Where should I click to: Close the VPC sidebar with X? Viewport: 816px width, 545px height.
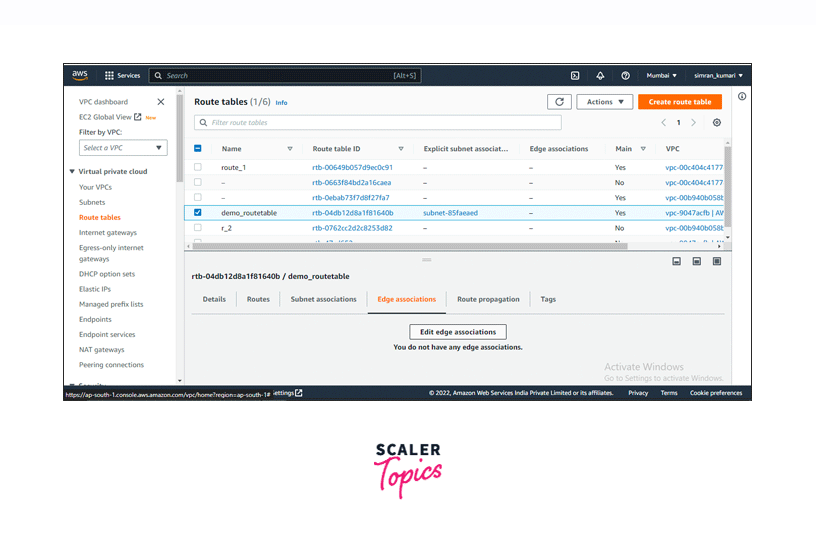[161, 102]
